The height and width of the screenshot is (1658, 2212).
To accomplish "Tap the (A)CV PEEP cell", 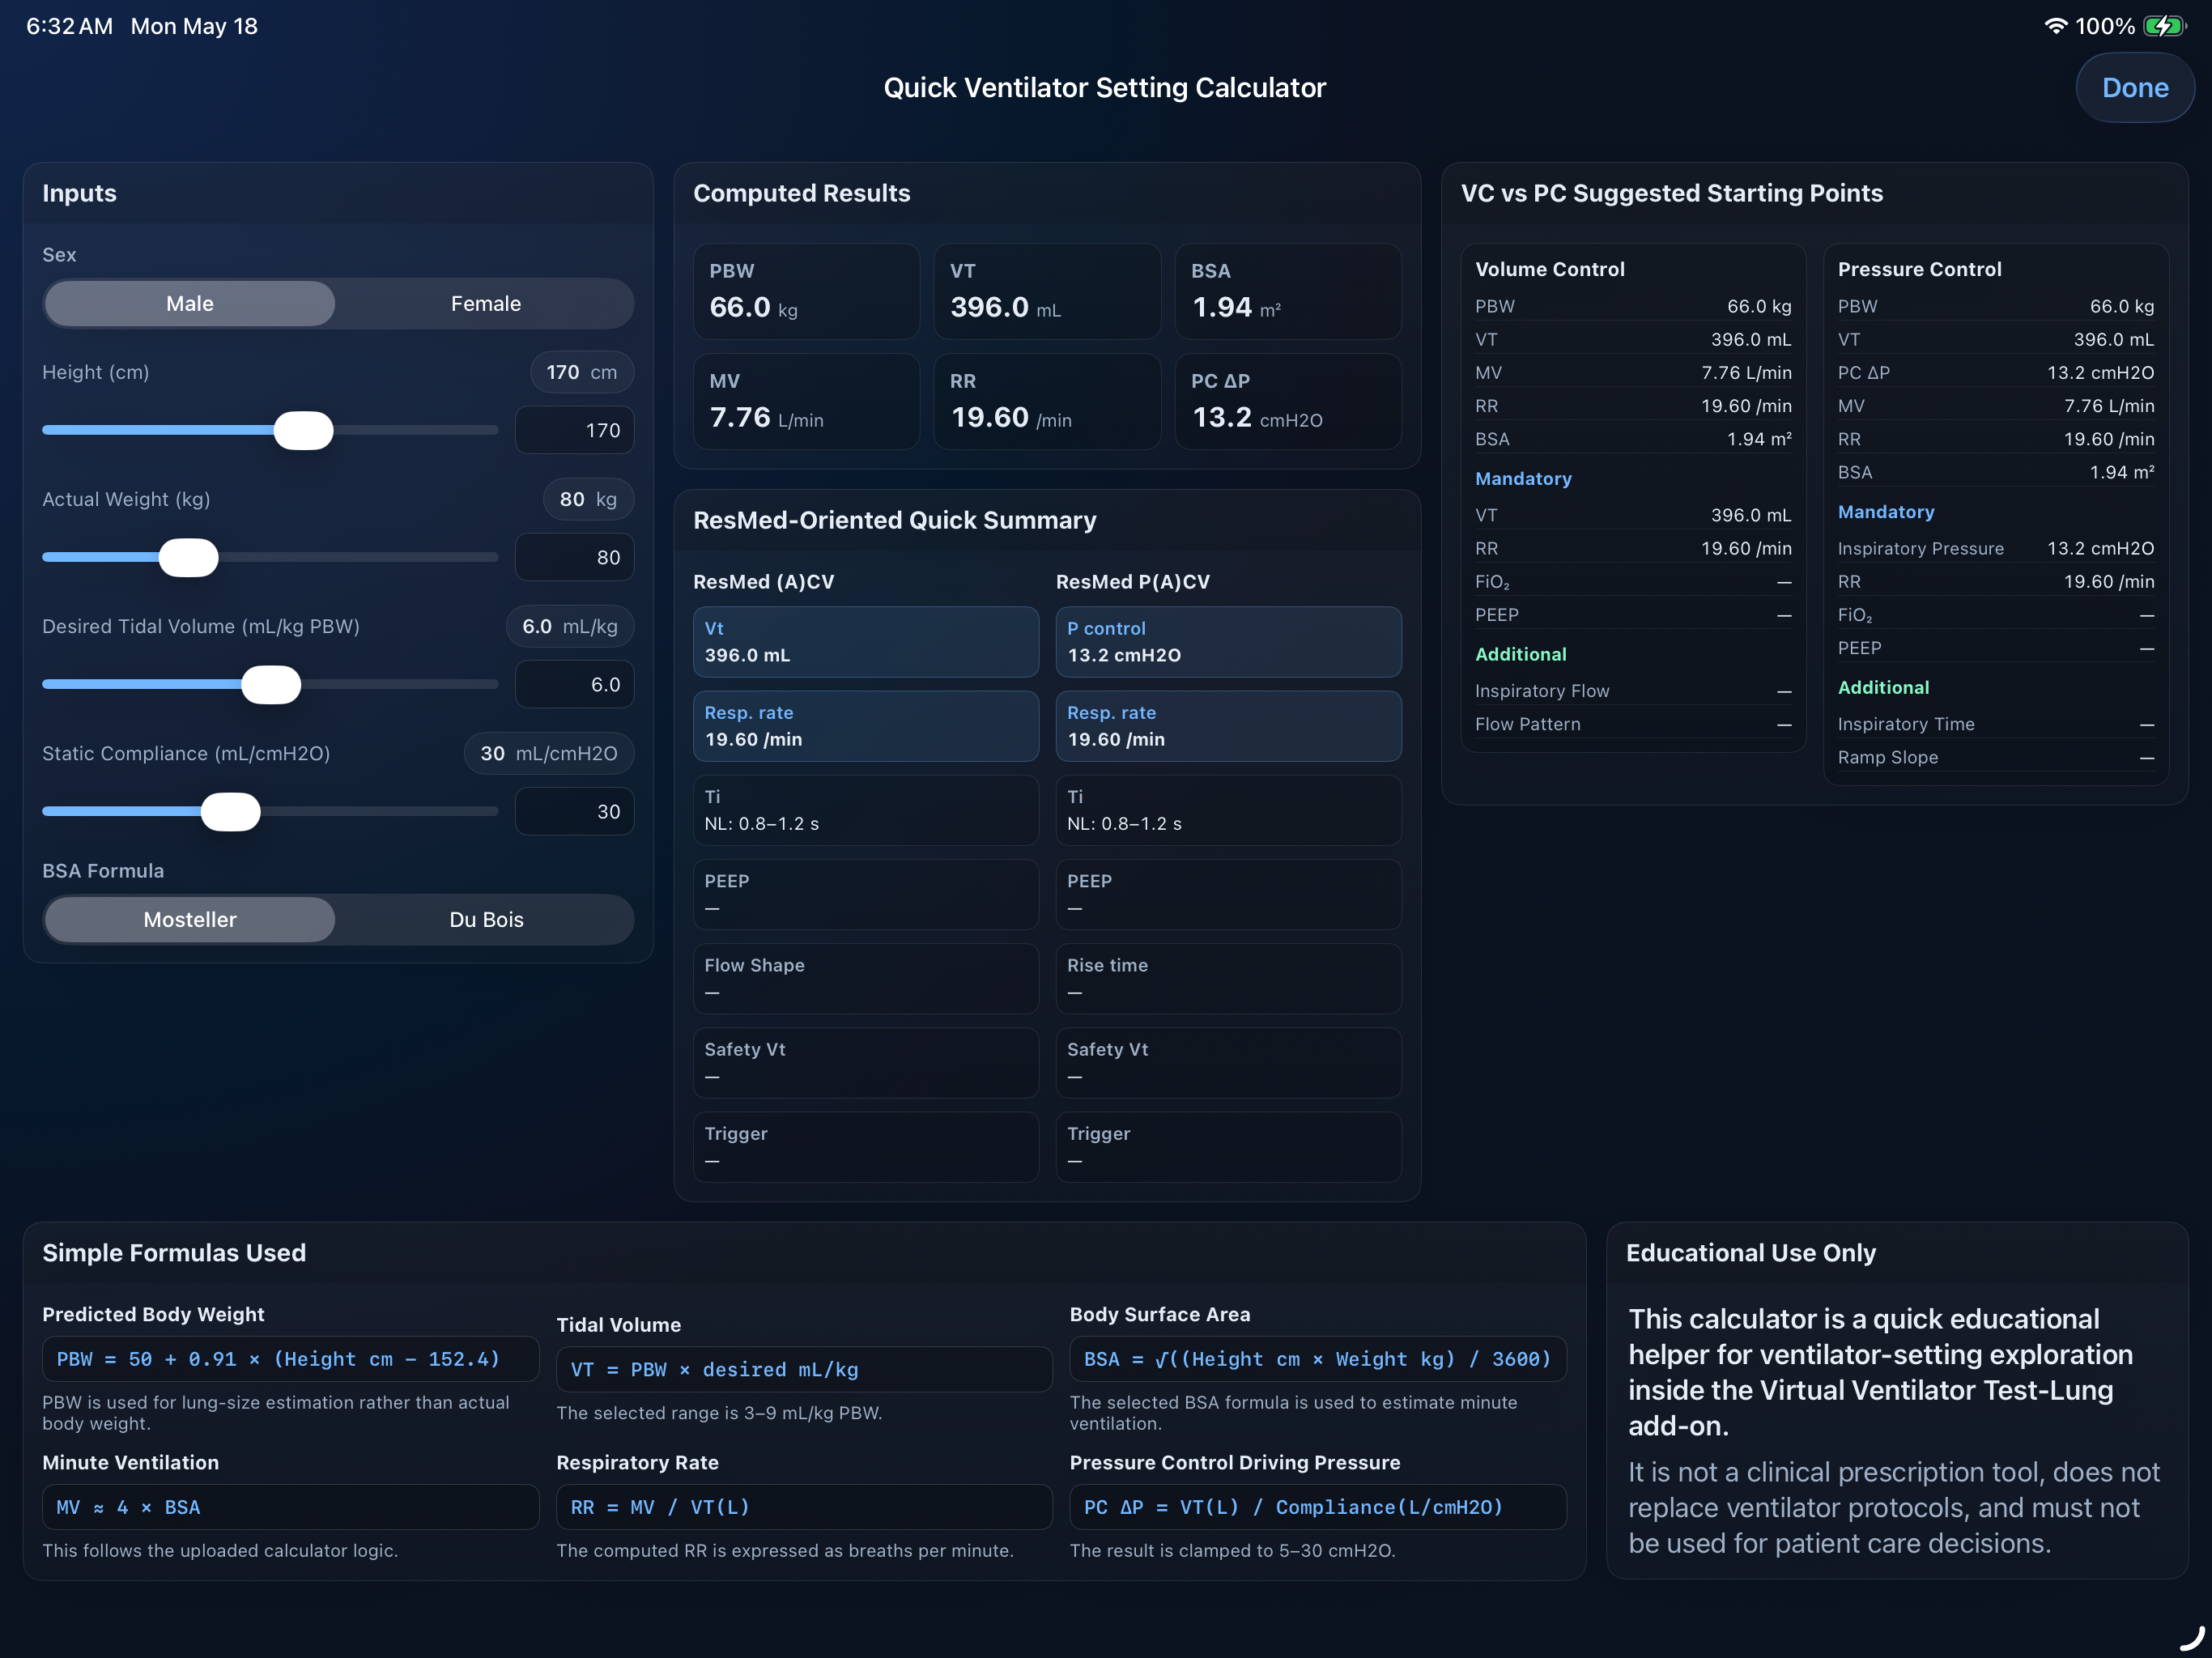I will (x=866, y=894).
